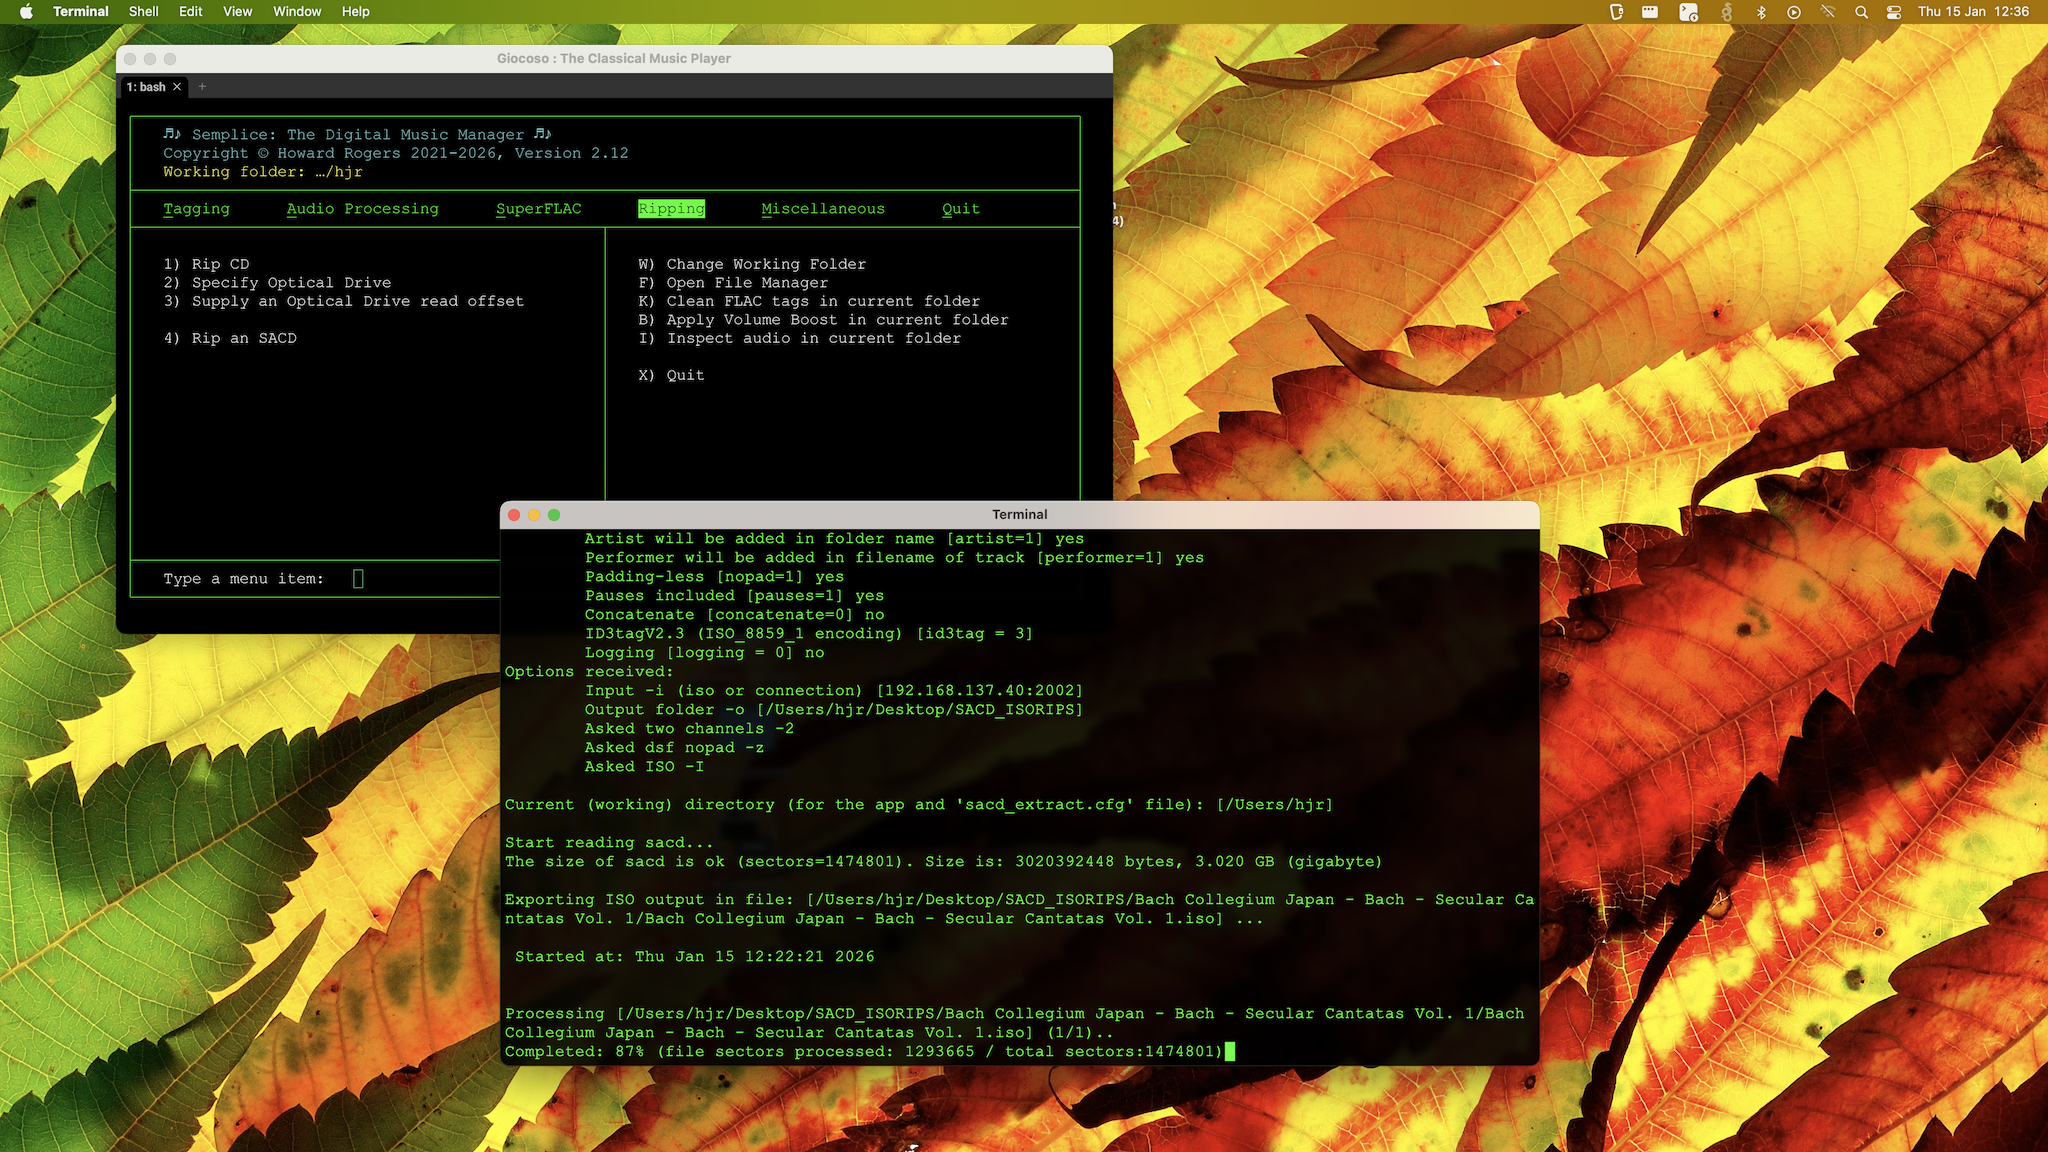Click the phone-shaped device icon in the menu bar

tap(1617, 12)
